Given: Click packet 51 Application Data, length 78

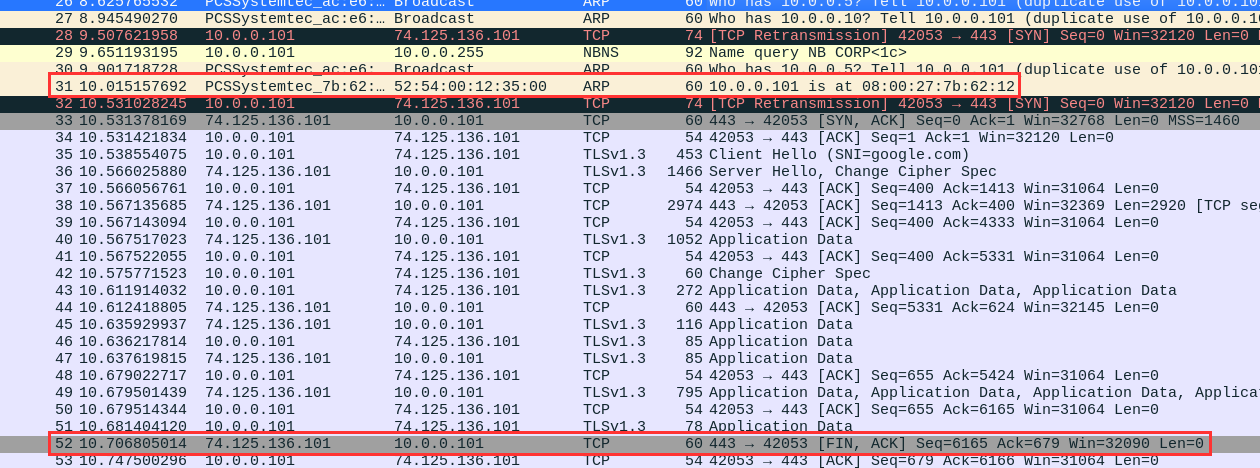Looking at the screenshot, I should (x=630, y=426).
